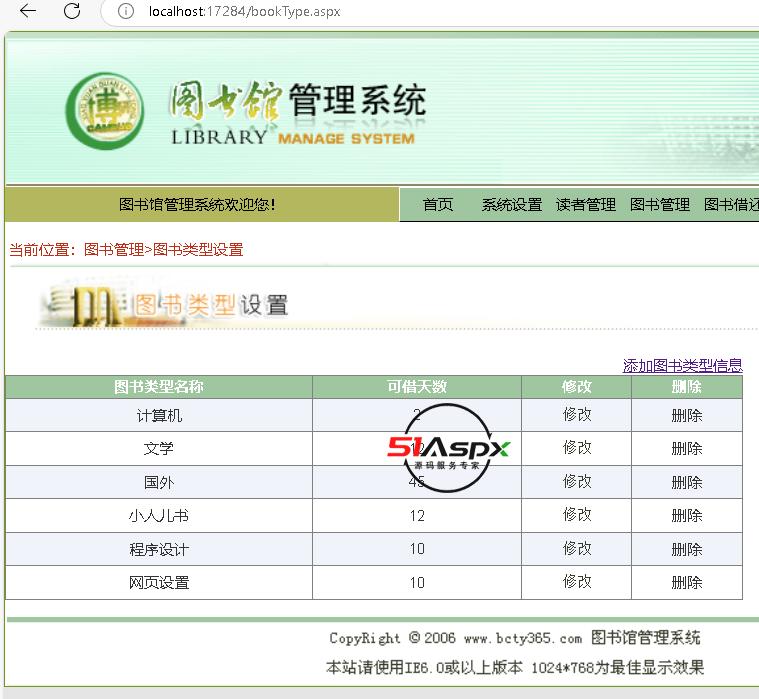Open the 系统设置 menu
Screen dimensions: 759x699
click(x=511, y=205)
